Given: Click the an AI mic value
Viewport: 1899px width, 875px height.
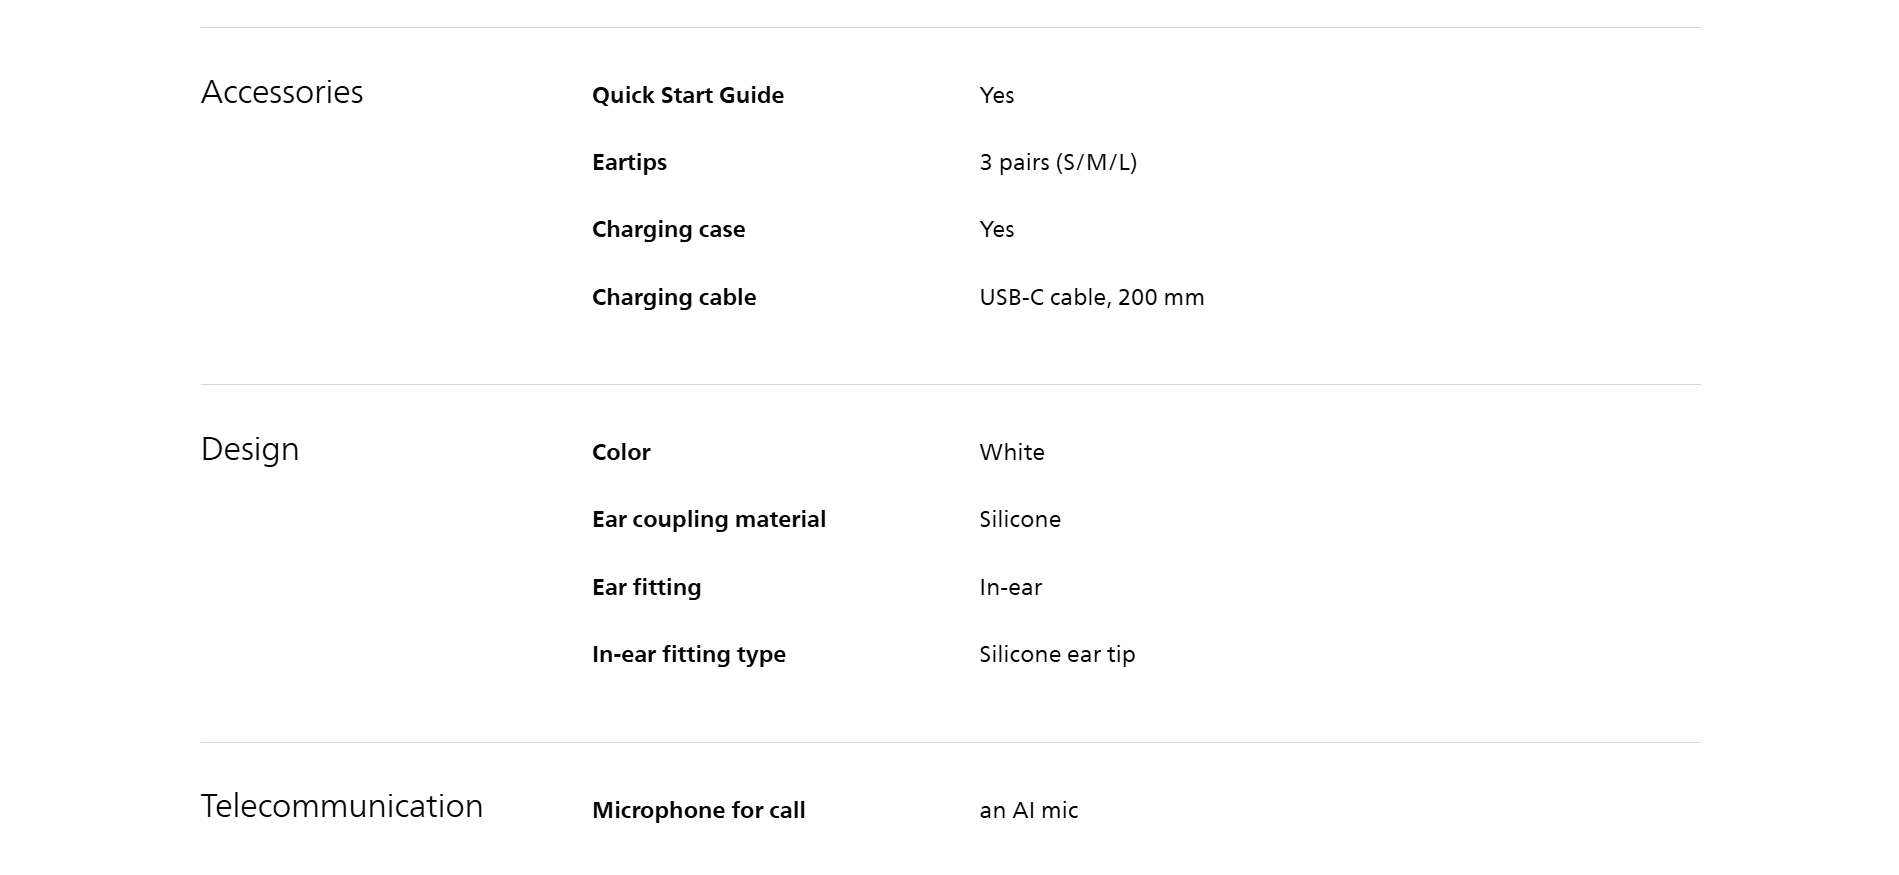Looking at the screenshot, I should pos(1029,810).
